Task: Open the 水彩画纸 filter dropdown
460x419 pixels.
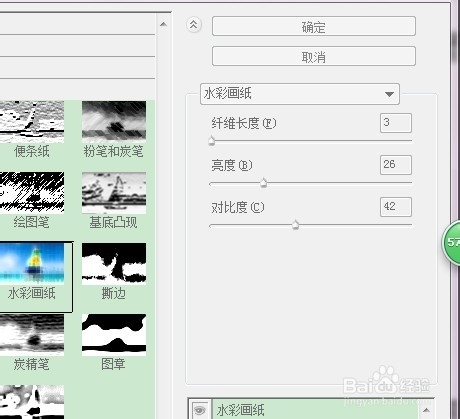Action: pos(300,94)
